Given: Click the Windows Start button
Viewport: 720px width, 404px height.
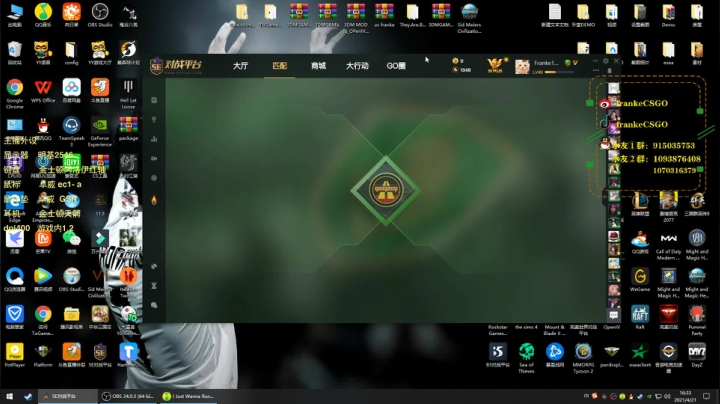Looking at the screenshot, I should click(9, 396).
